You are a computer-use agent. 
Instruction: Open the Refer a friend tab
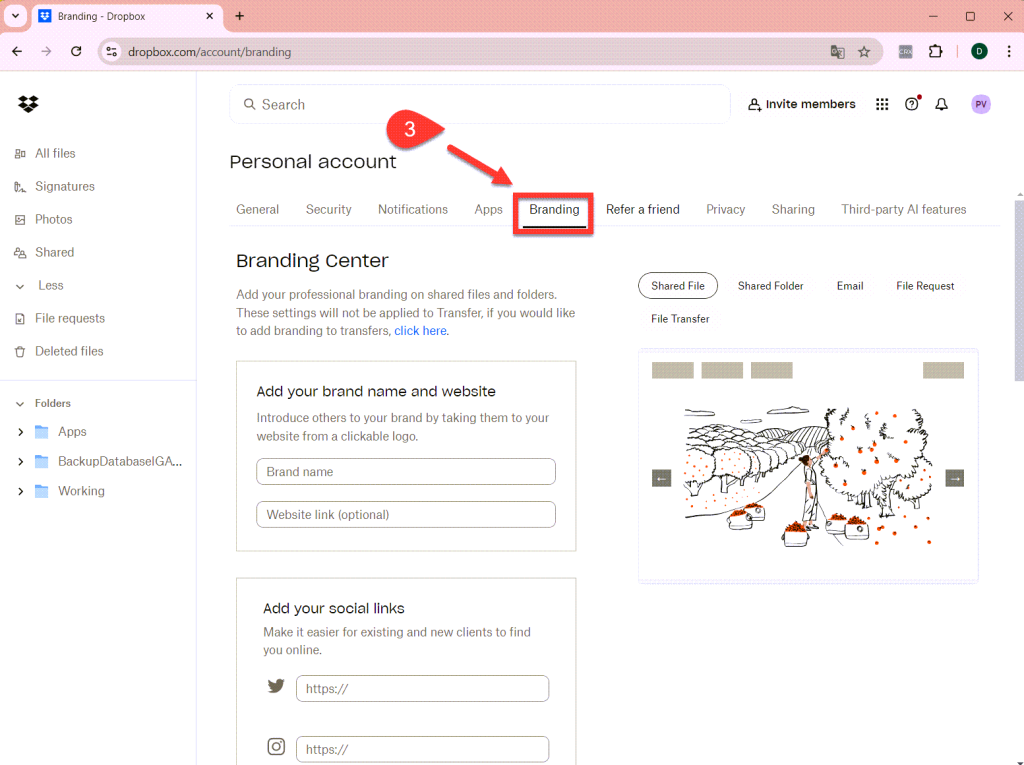pos(643,210)
